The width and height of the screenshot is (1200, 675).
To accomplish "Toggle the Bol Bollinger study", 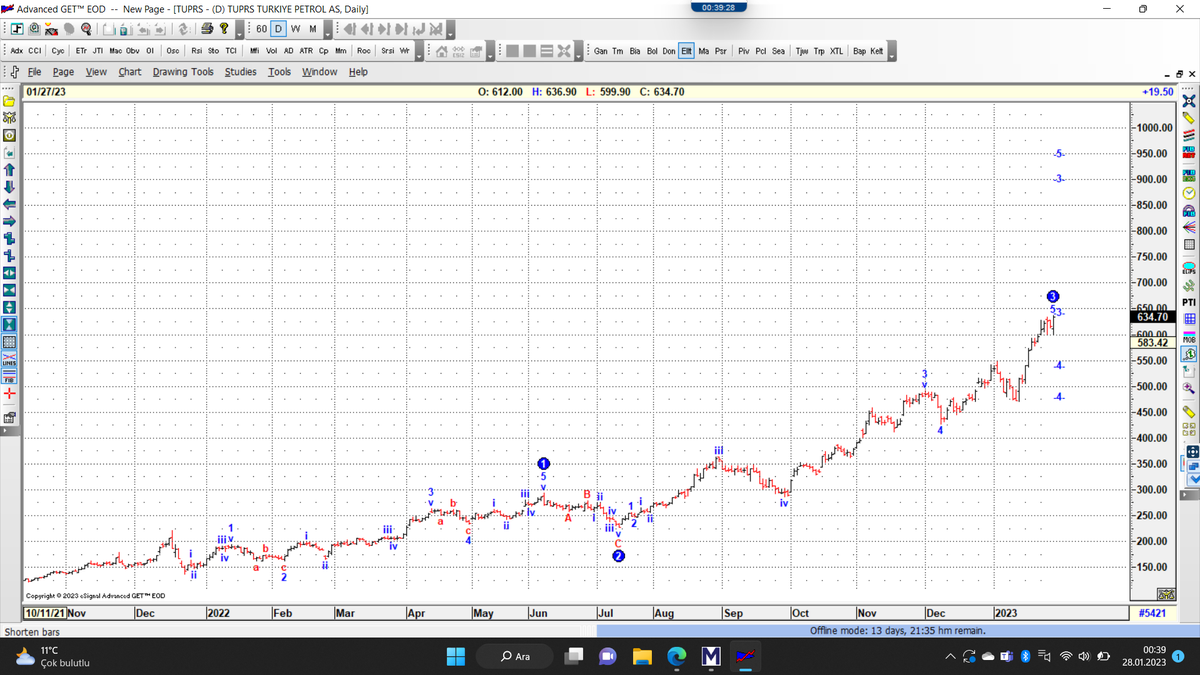I will tap(653, 51).
